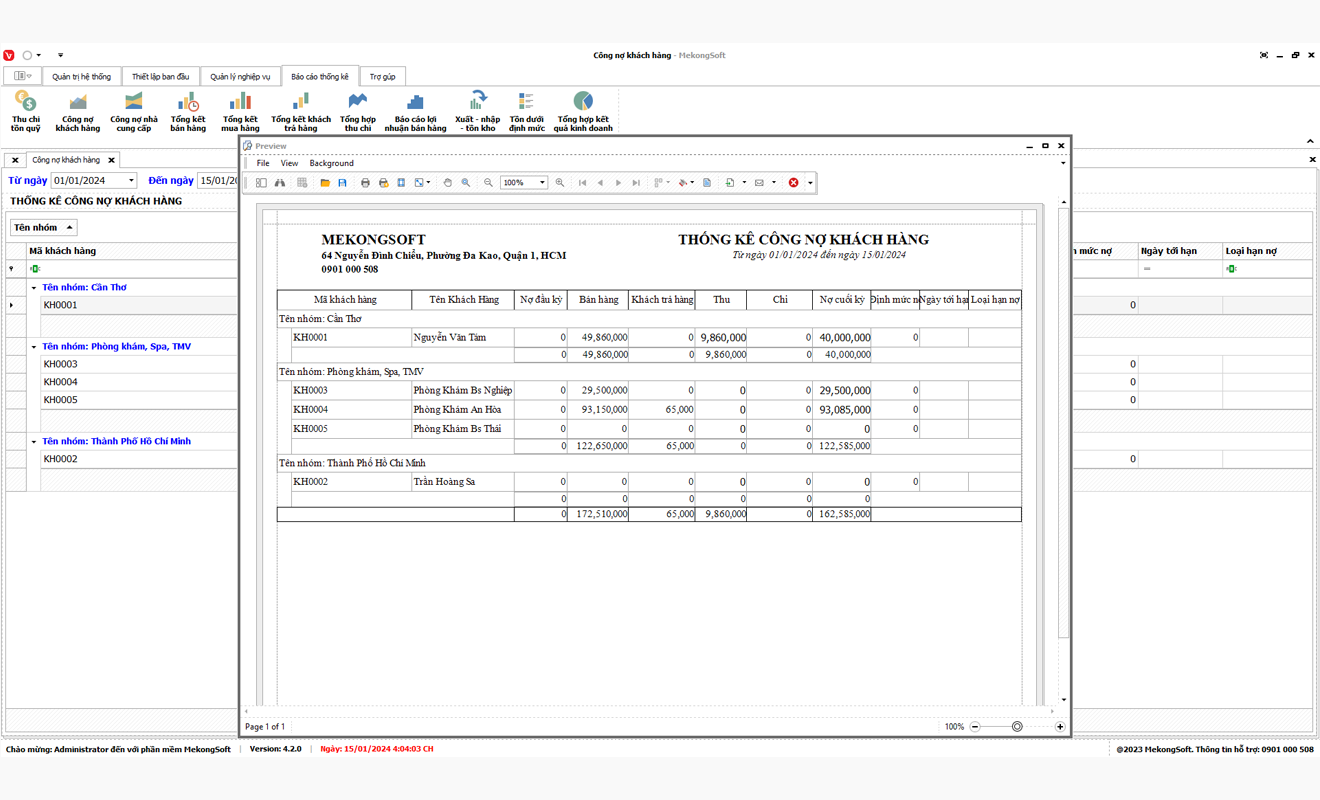1320x800 pixels.
Task: Click the zoom slider plus button
Action: [1060, 727]
